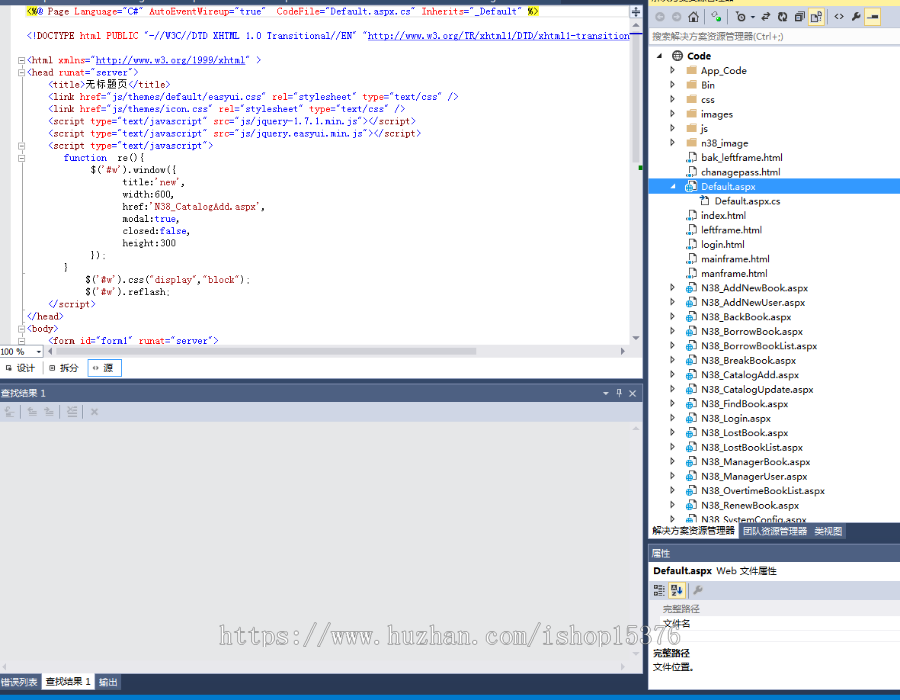This screenshot has width=900, height=700.
Task: Pin the Find Results 1 panel
Action: pyautogui.click(x=619, y=393)
